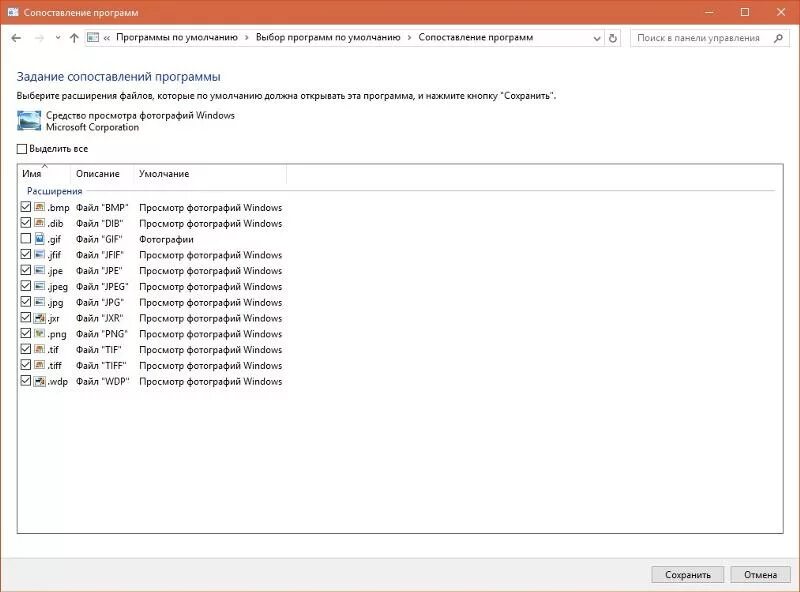Click the 'Сохранить' button

click(x=688, y=575)
